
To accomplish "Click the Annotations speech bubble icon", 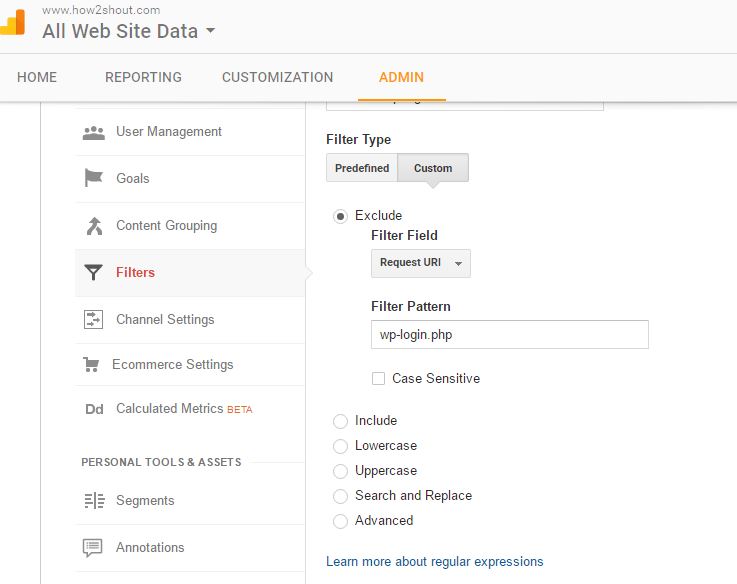I will (x=92, y=548).
